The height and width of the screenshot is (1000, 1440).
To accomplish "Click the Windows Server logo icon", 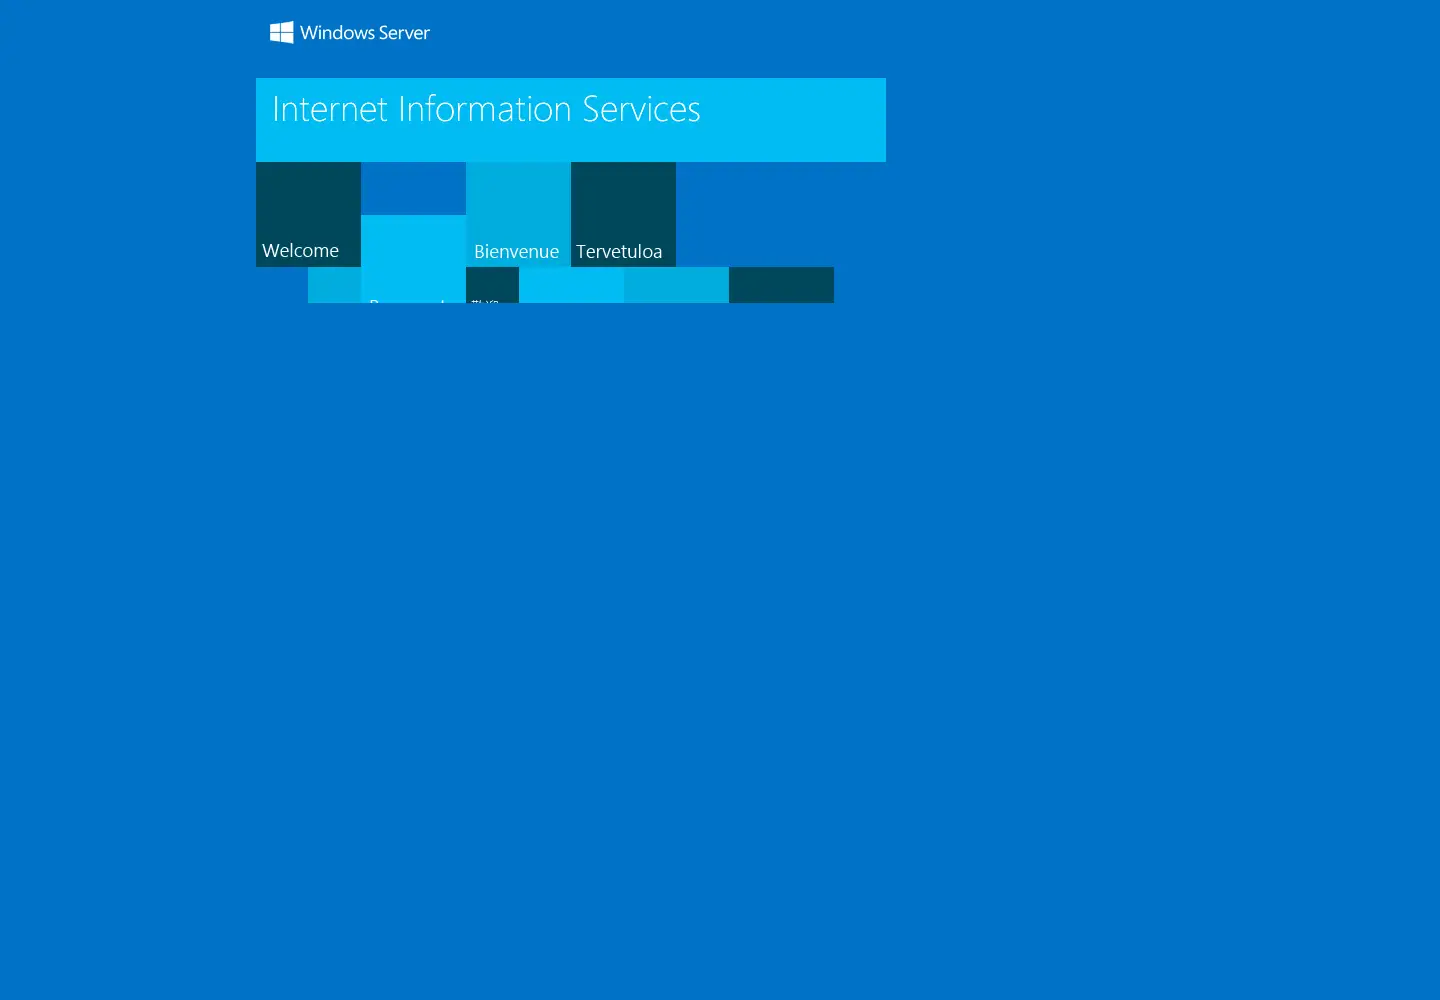I will [x=281, y=32].
